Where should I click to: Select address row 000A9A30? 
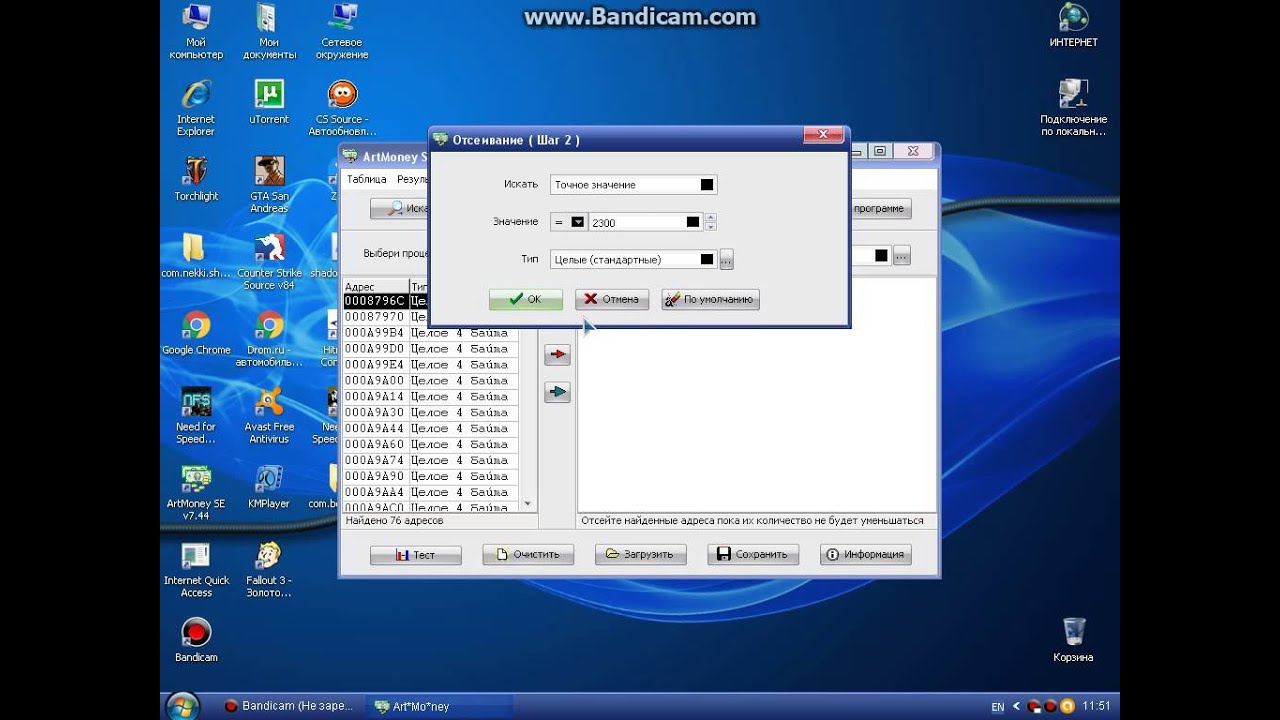coord(430,413)
